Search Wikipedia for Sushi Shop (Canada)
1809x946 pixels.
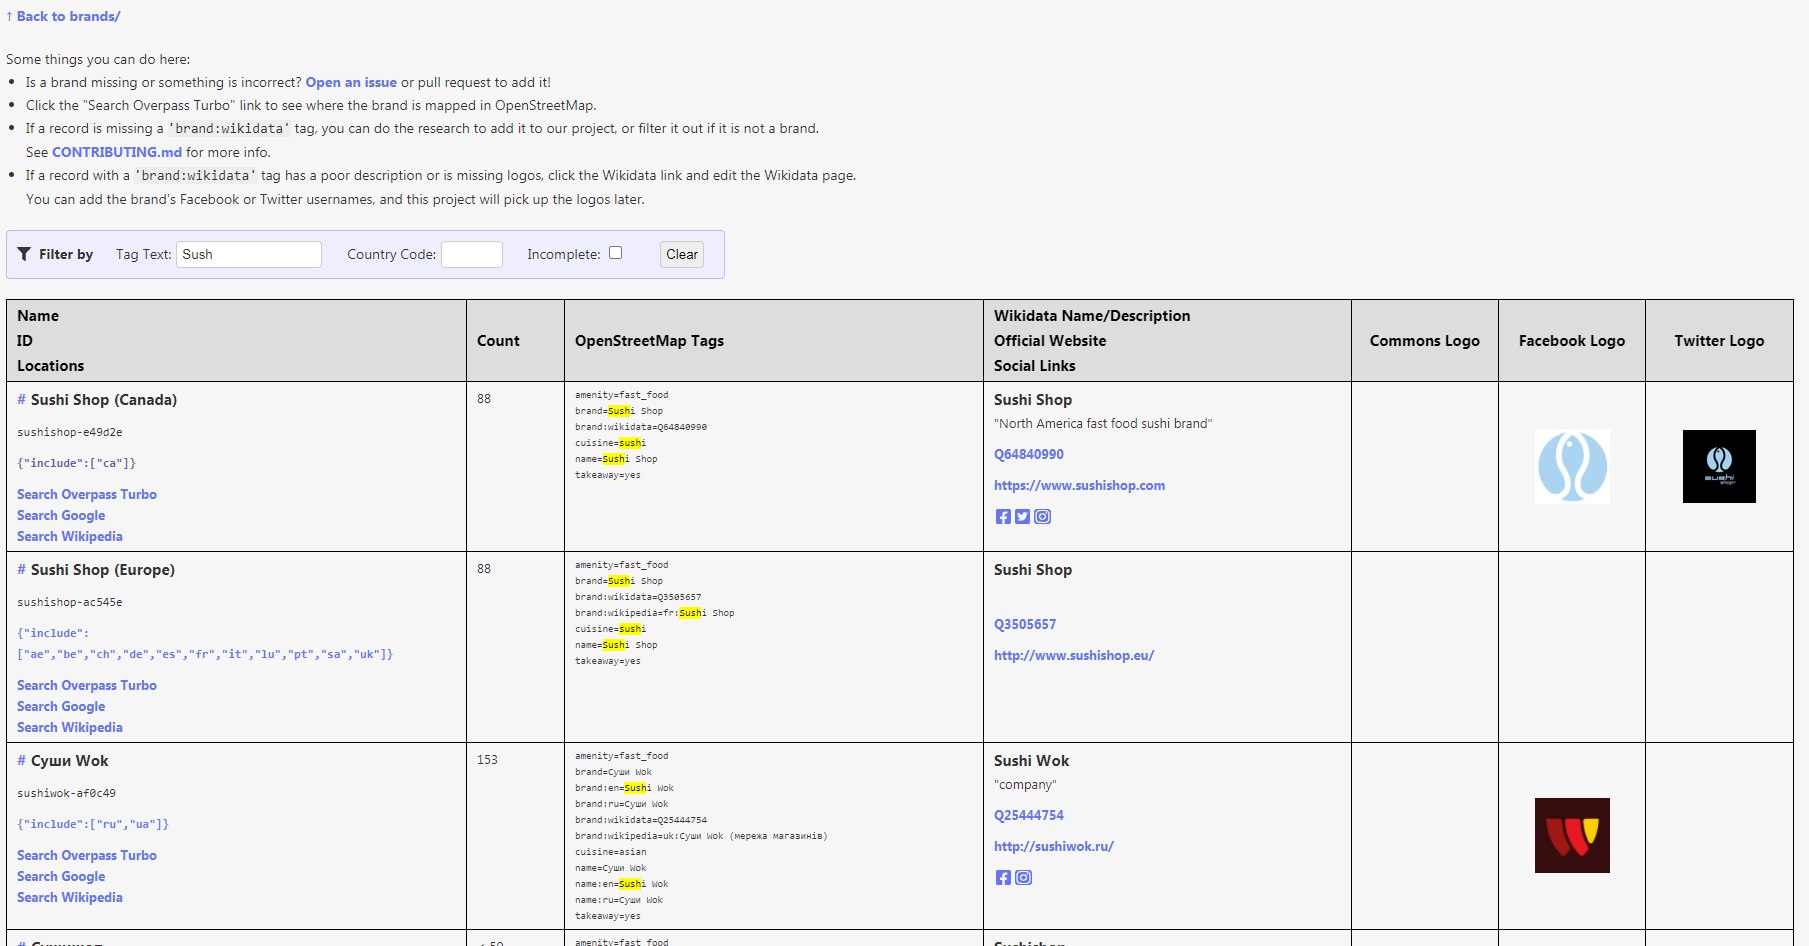(x=70, y=536)
